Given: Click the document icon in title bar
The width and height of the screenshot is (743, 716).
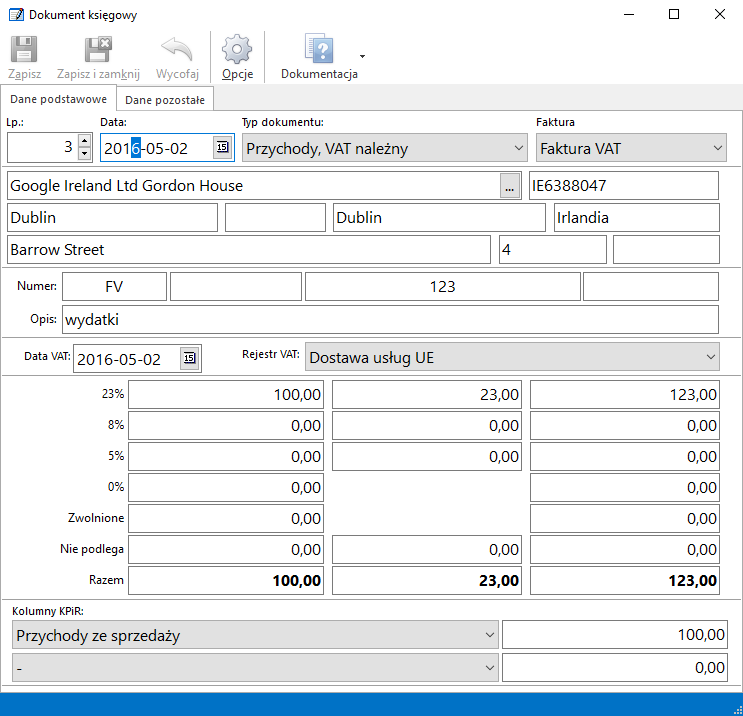Looking at the screenshot, I should [15, 15].
